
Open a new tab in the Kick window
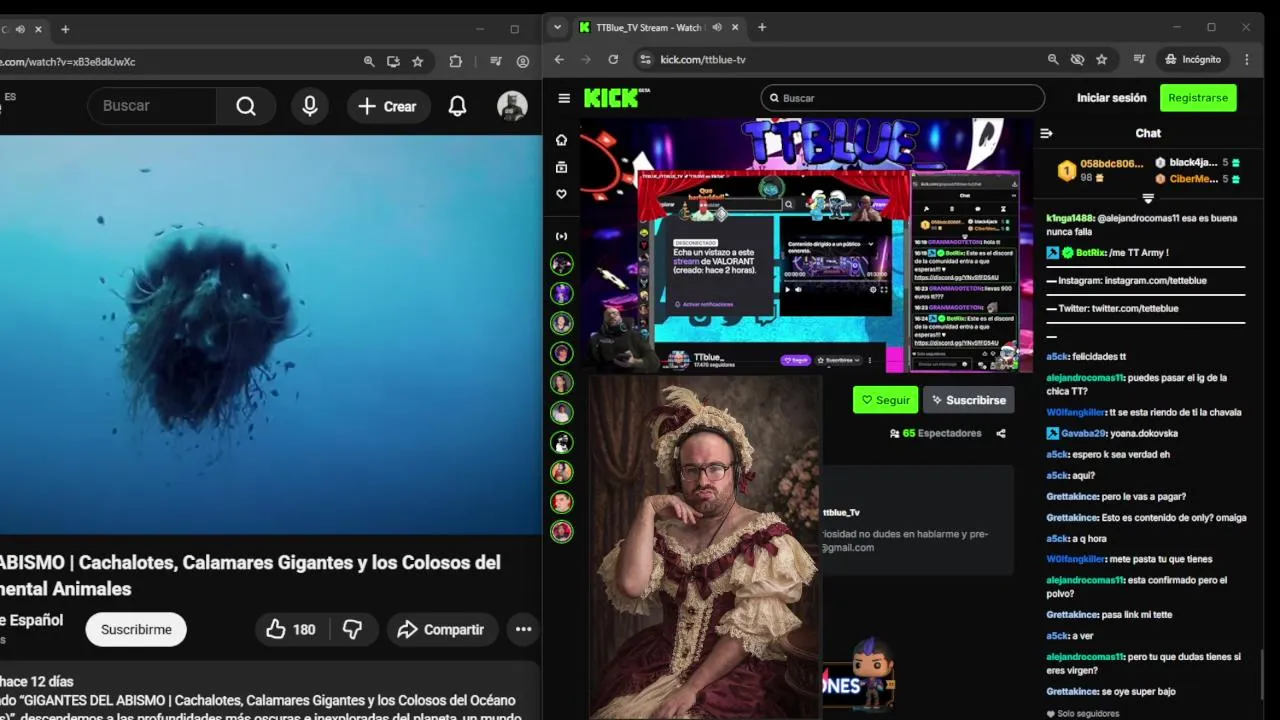pyautogui.click(x=762, y=28)
